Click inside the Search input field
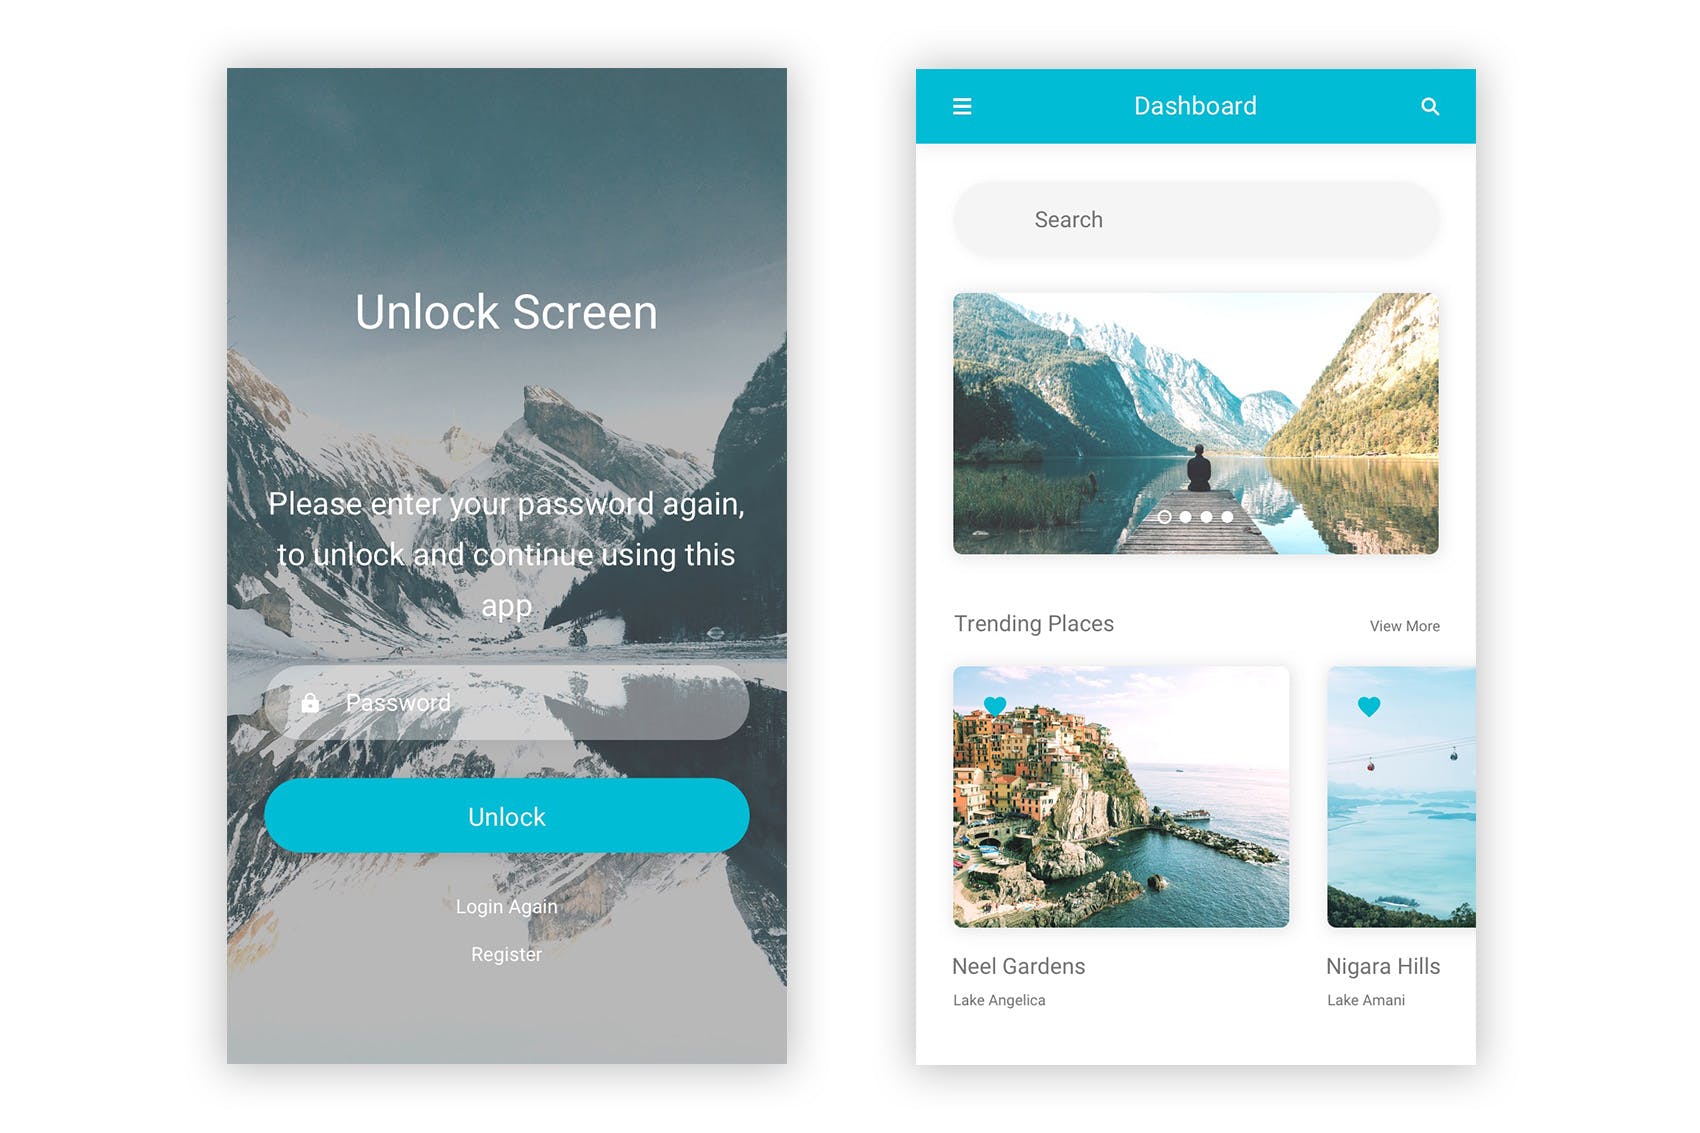 click(1196, 219)
